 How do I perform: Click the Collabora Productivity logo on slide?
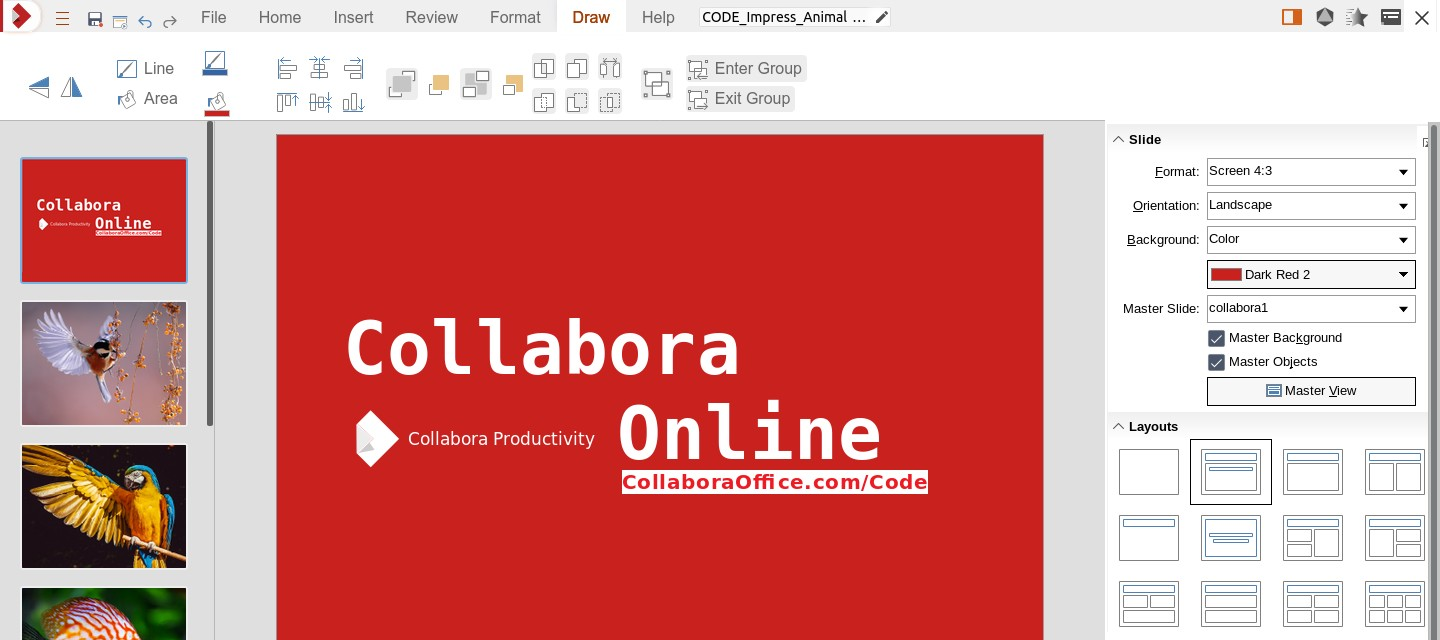[x=475, y=439]
